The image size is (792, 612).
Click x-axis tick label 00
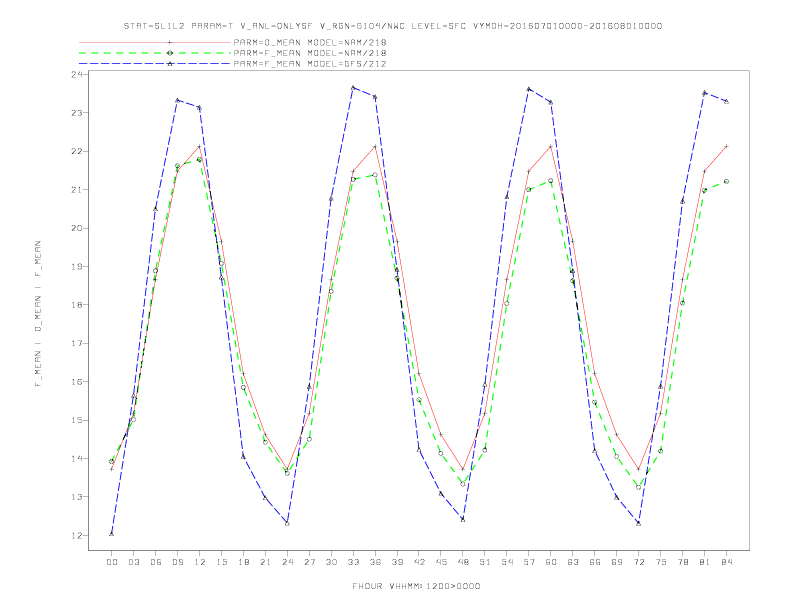(111, 562)
